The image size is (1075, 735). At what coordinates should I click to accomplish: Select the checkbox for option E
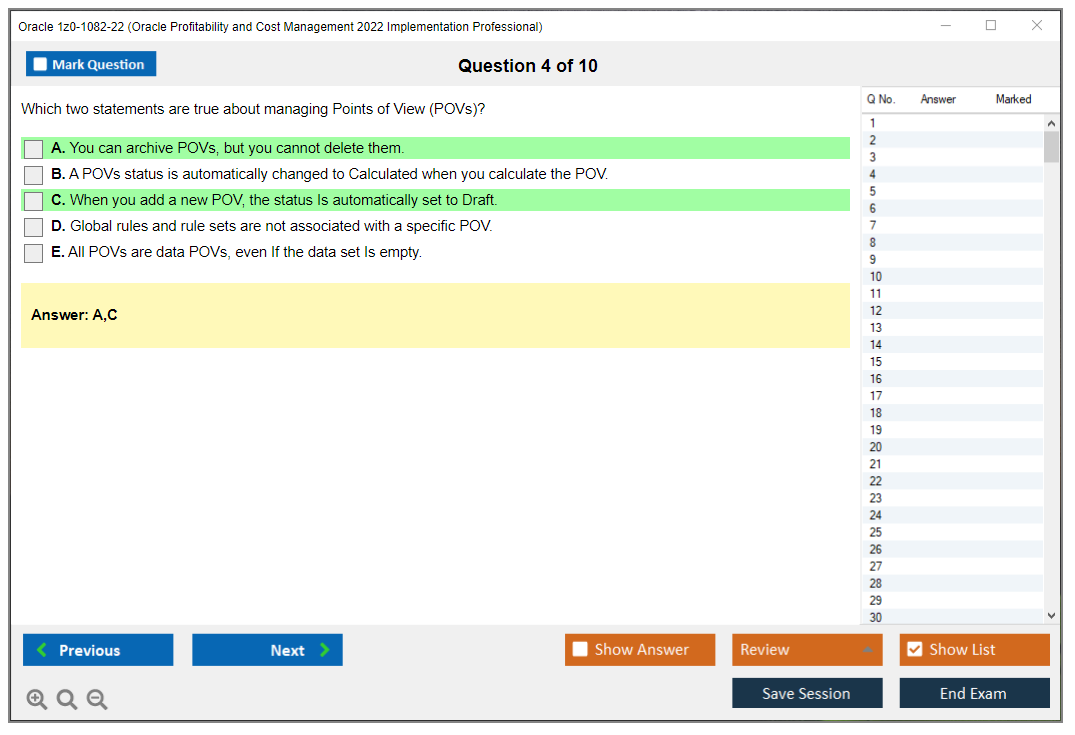pos(33,252)
